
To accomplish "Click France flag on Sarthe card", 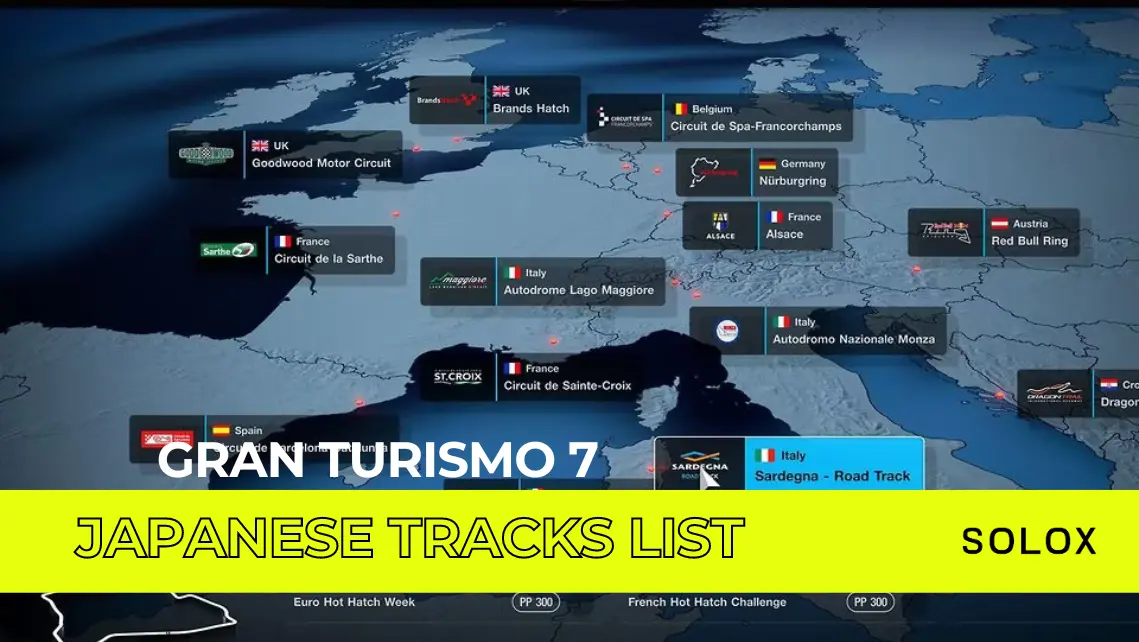I will point(283,241).
